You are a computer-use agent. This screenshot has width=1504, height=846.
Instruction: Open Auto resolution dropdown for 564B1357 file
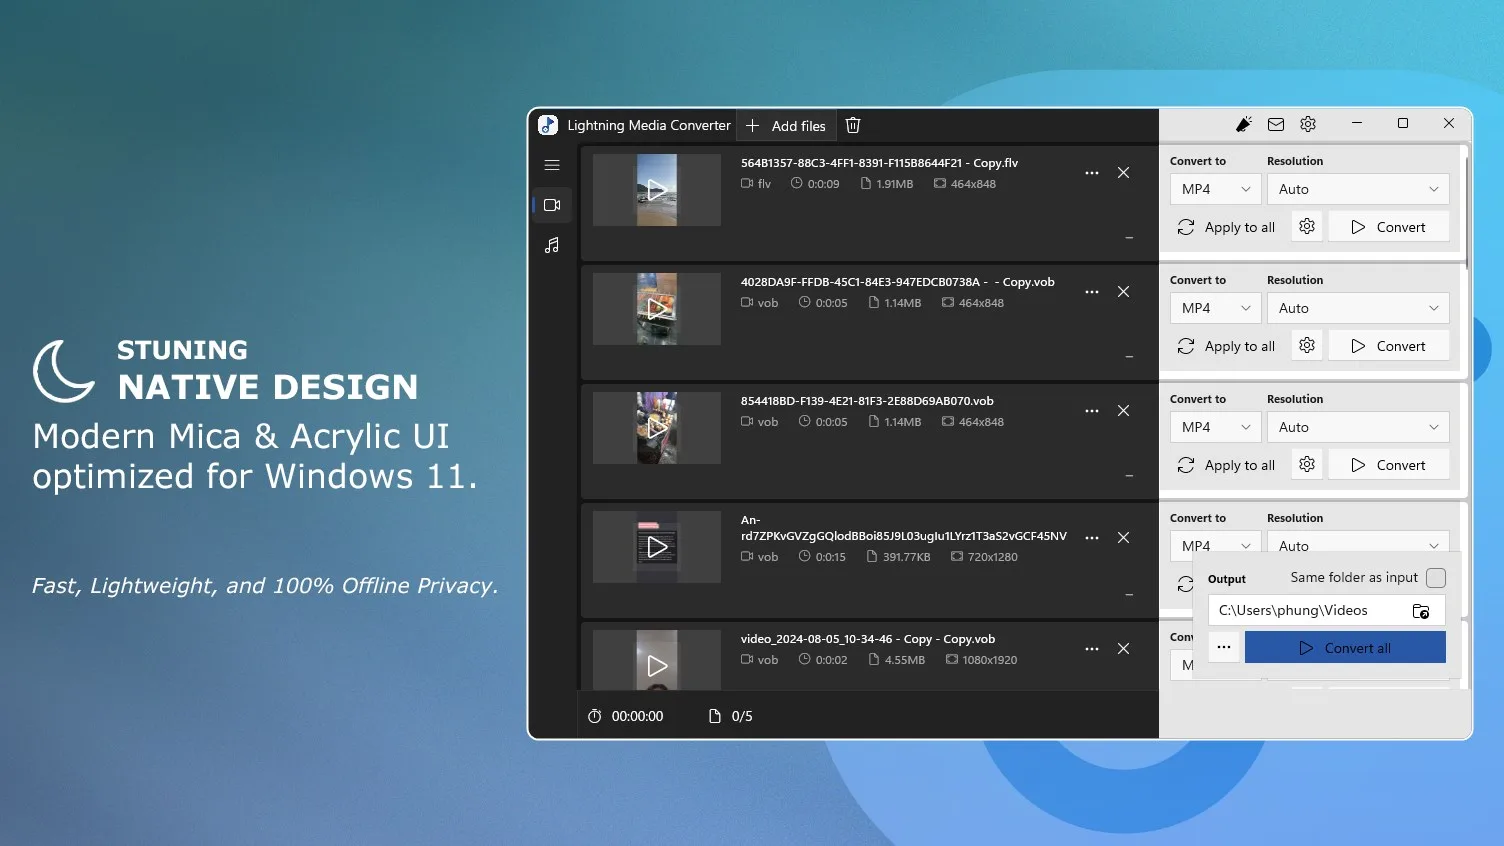click(x=1358, y=189)
